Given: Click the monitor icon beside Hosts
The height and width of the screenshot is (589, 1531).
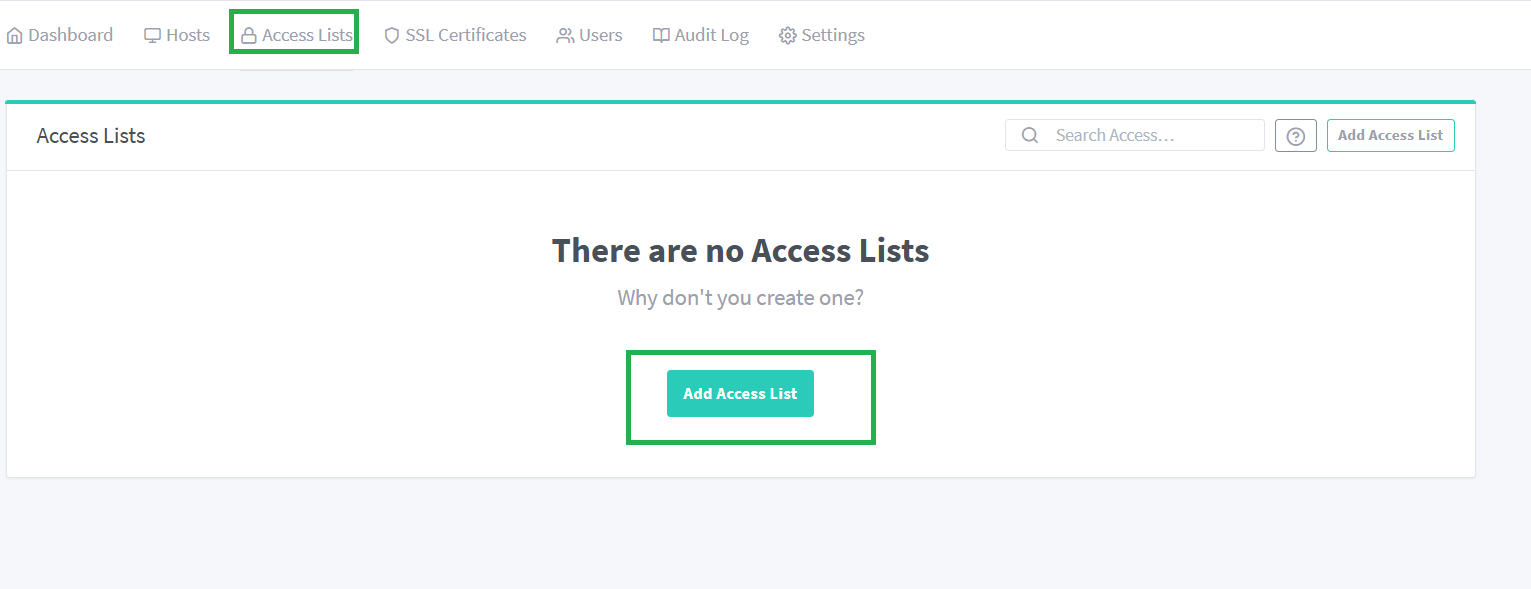Looking at the screenshot, I should [152, 36].
